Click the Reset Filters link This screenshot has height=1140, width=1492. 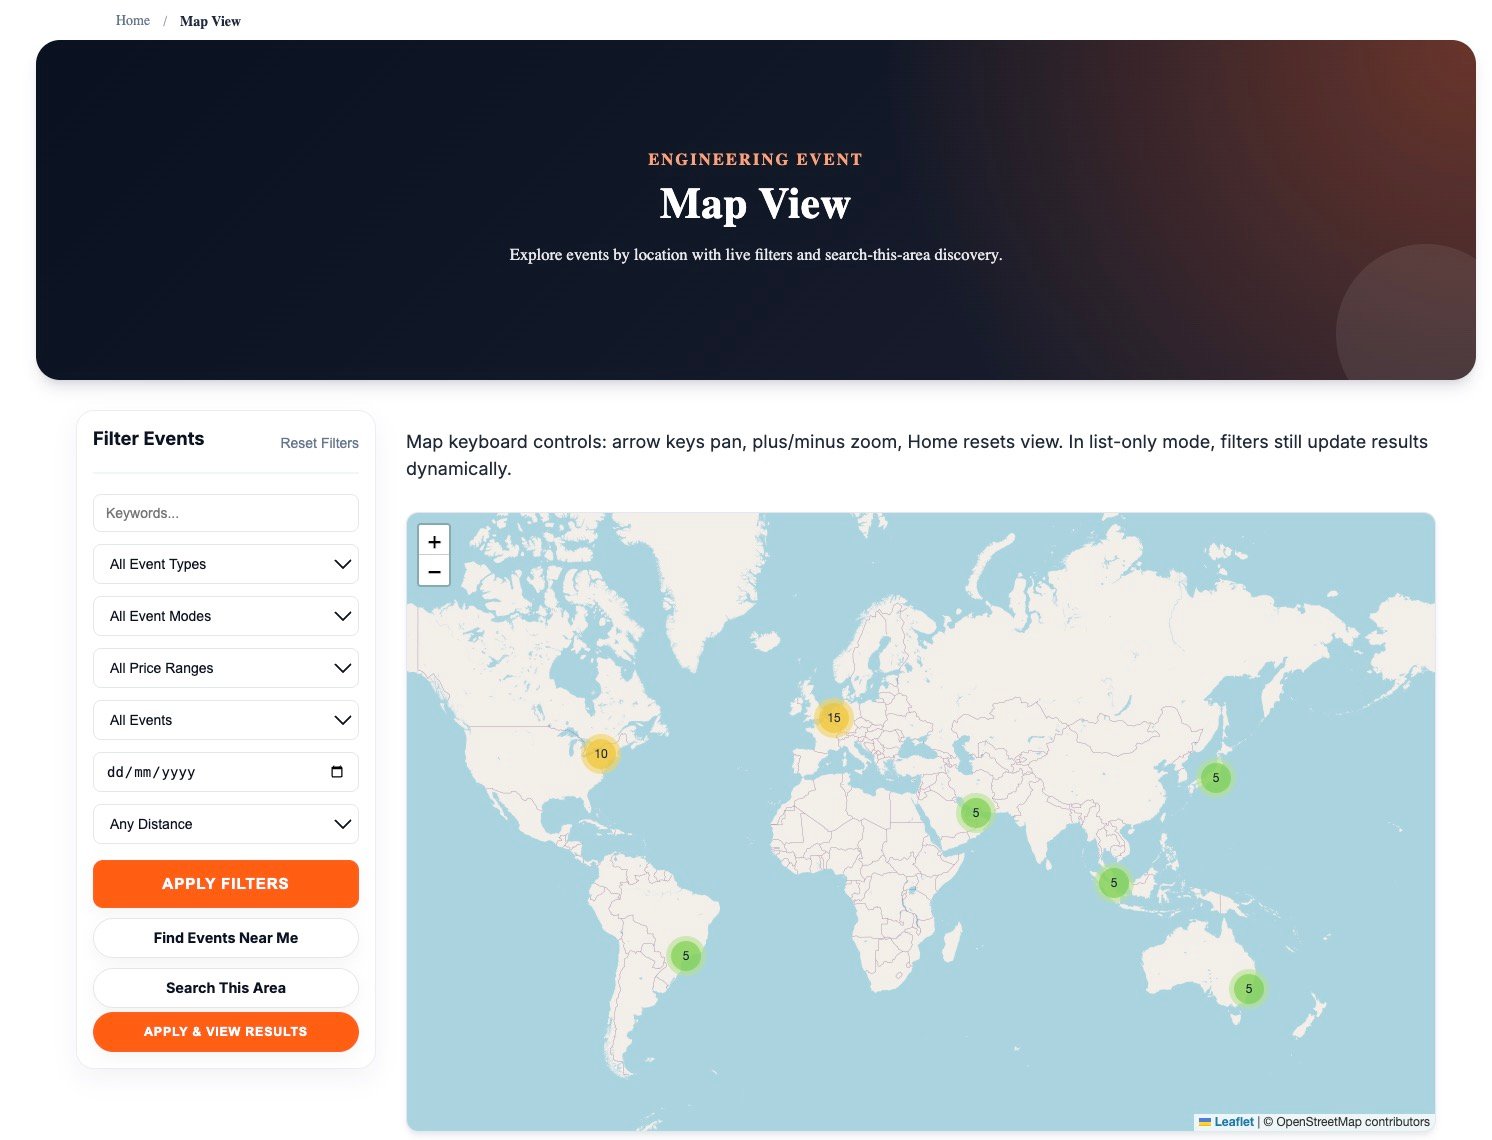pyautogui.click(x=319, y=443)
